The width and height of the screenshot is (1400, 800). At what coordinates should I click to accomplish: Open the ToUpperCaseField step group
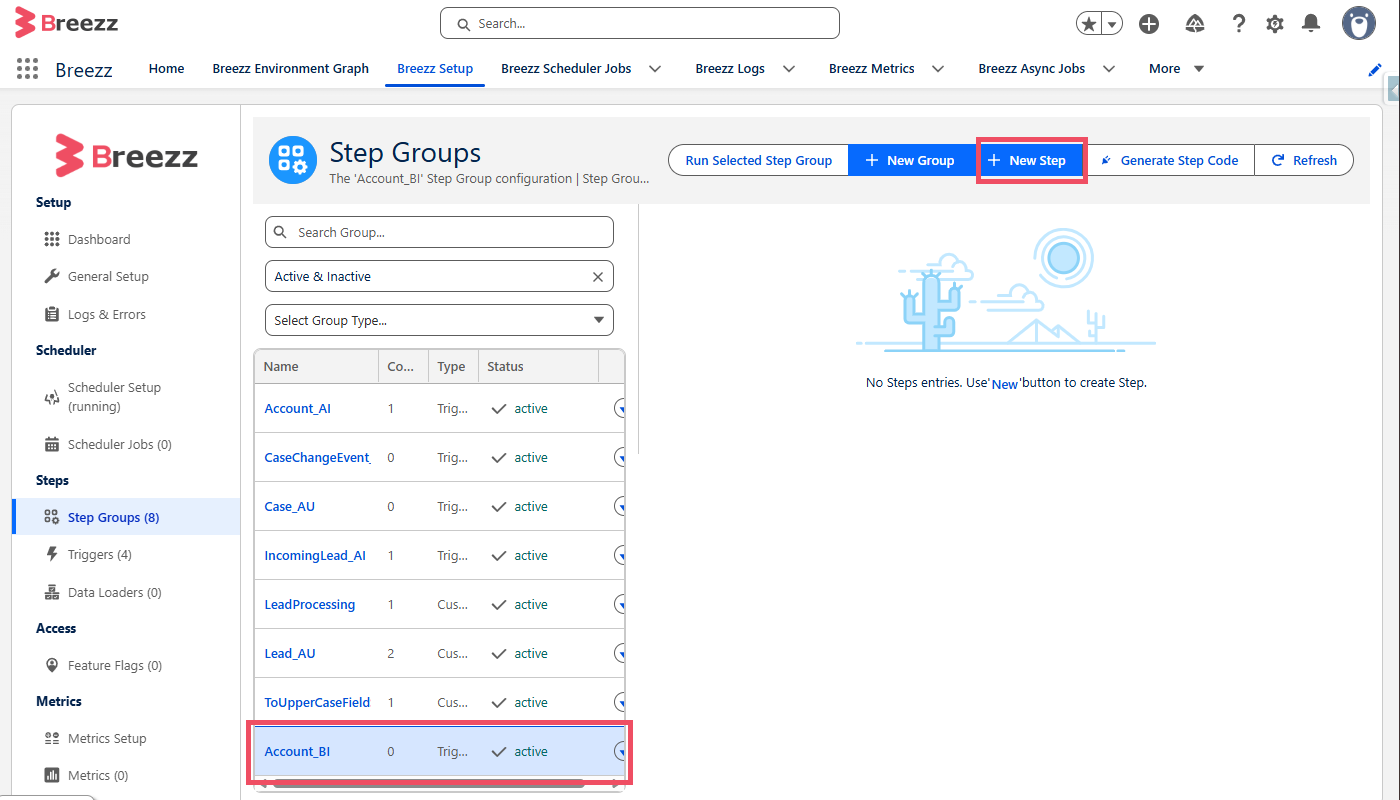317,702
